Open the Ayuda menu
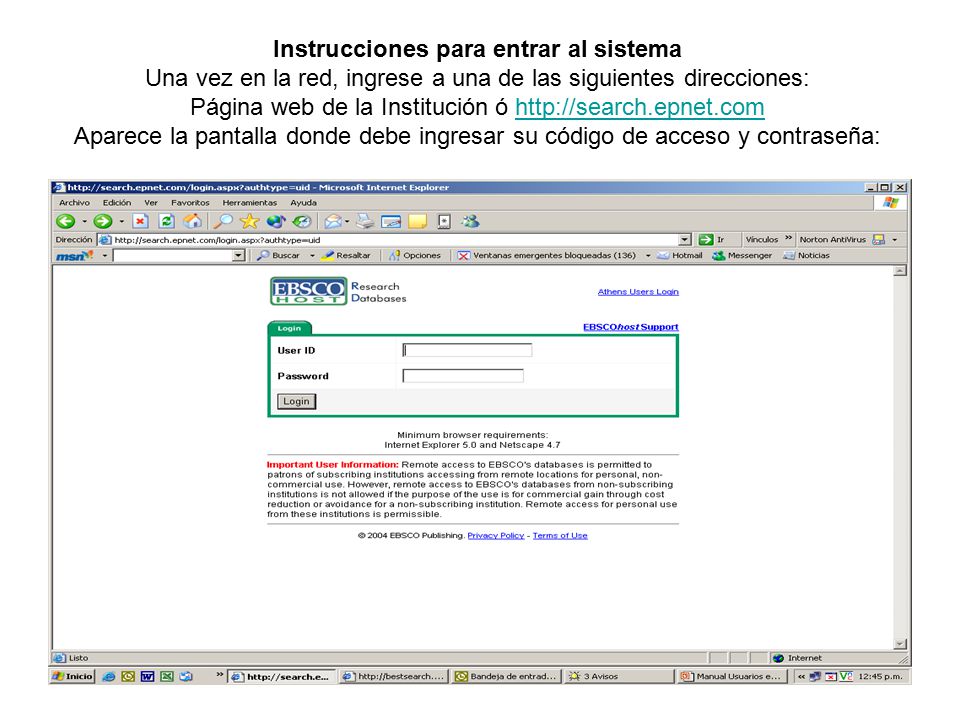This screenshot has width=960, height=720. [x=303, y=202]
